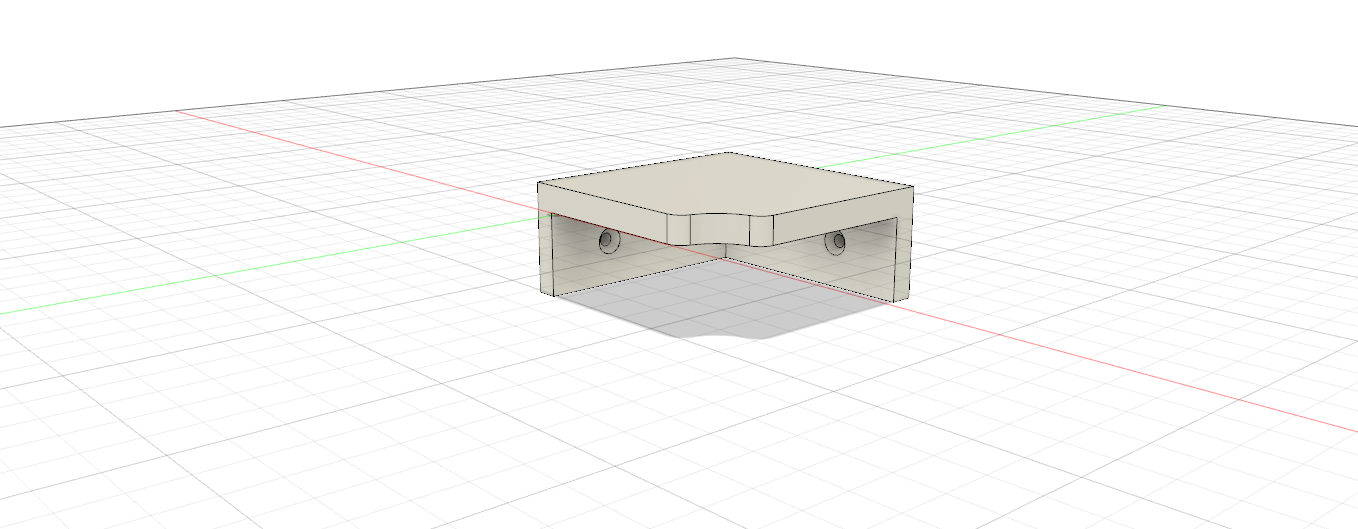Image resolution: width=1358 pixels, height=529 pixels.
Task: Select the right screw hole in the bracket
Action: click(x=836, y=240)
